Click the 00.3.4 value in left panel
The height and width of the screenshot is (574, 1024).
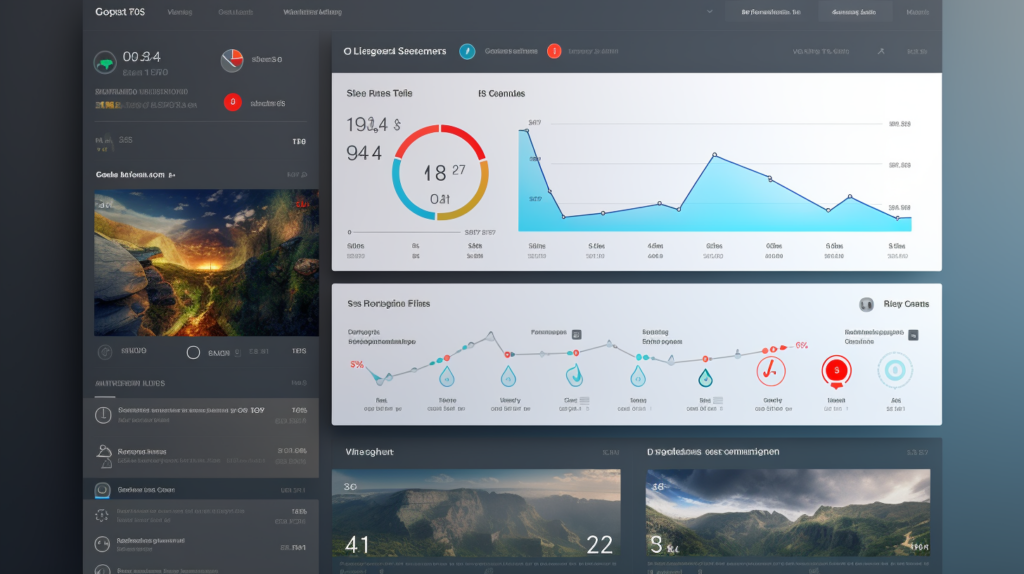click(x=142, y=57)
